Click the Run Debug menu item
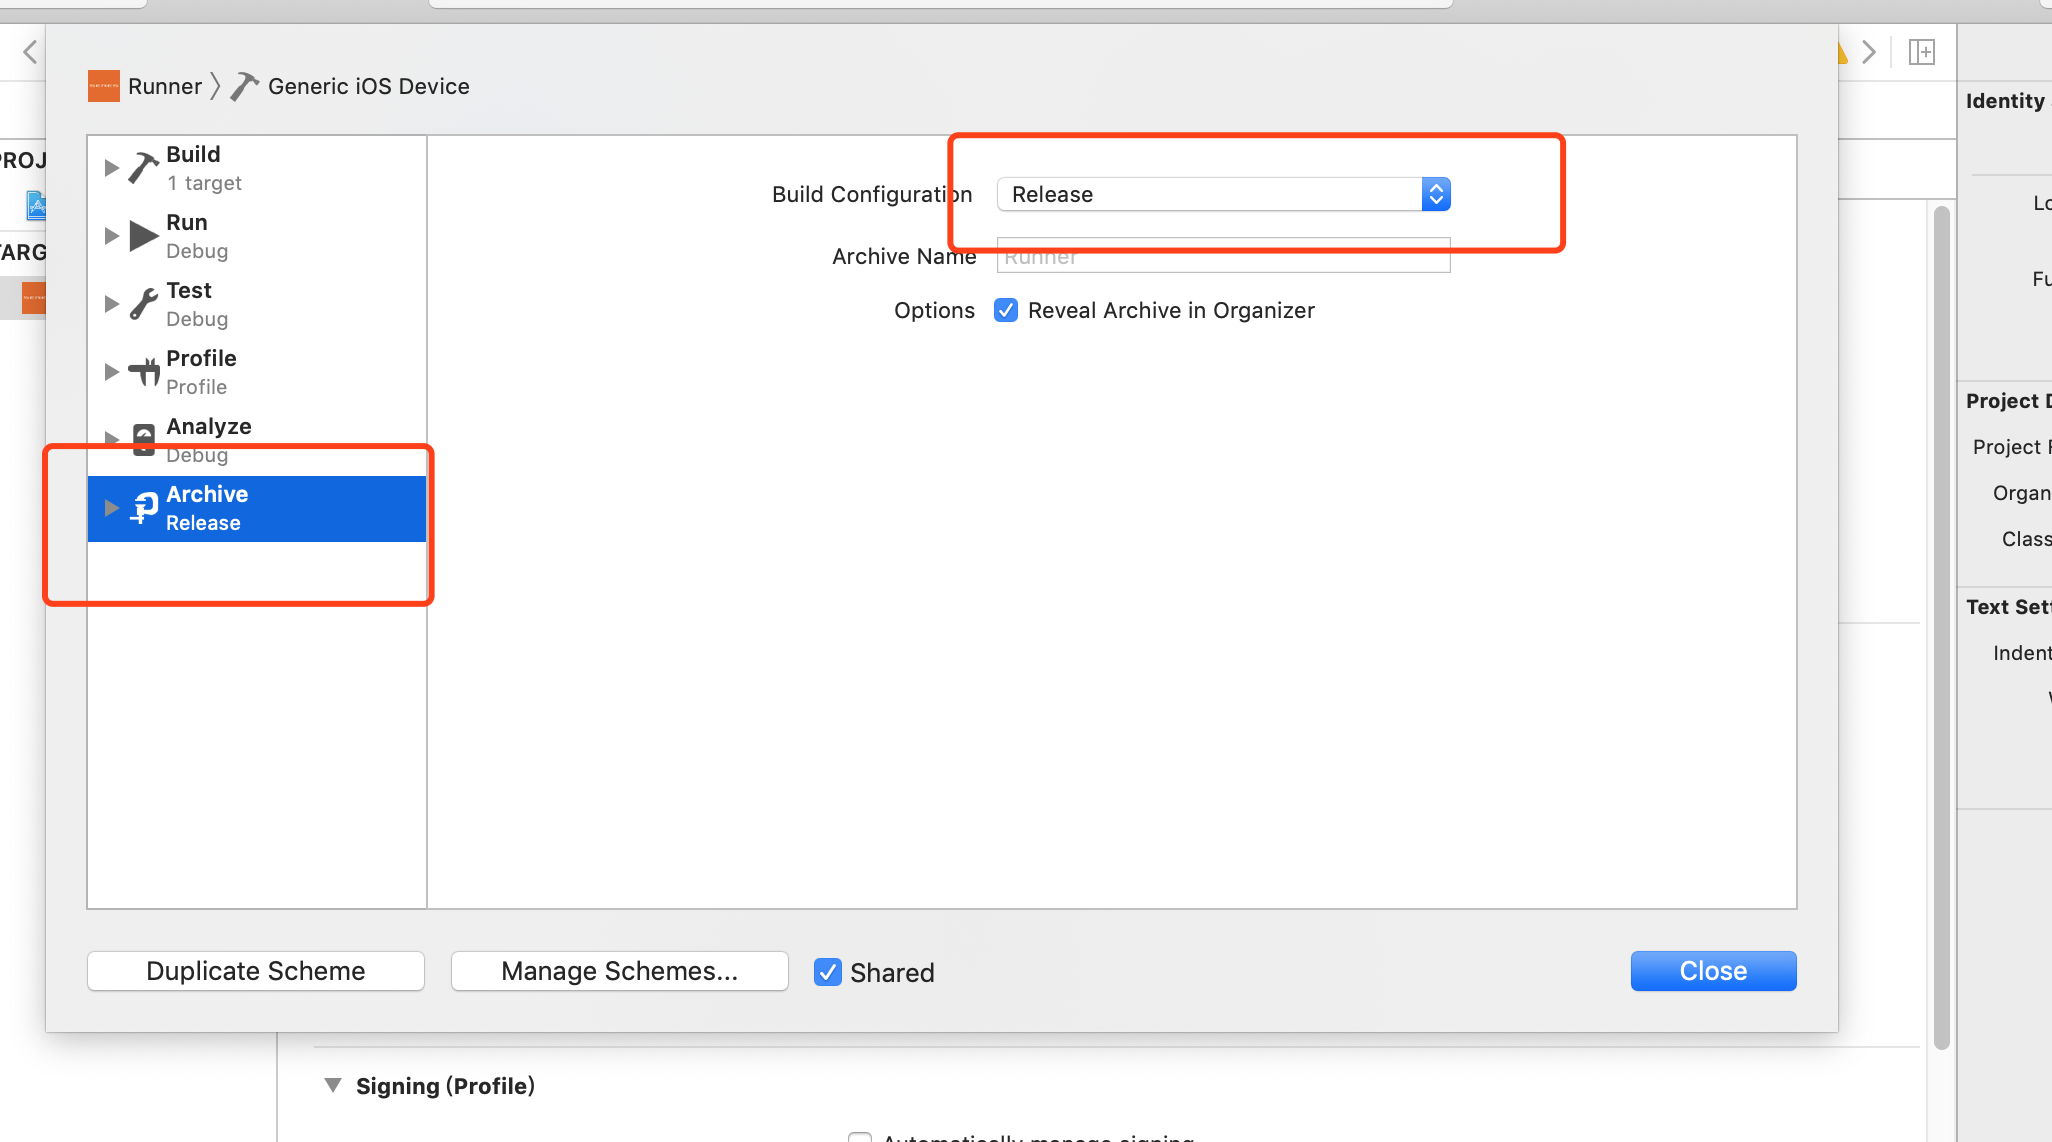Viewport: 2052px width, 1142px height. [x=257, y=235]
